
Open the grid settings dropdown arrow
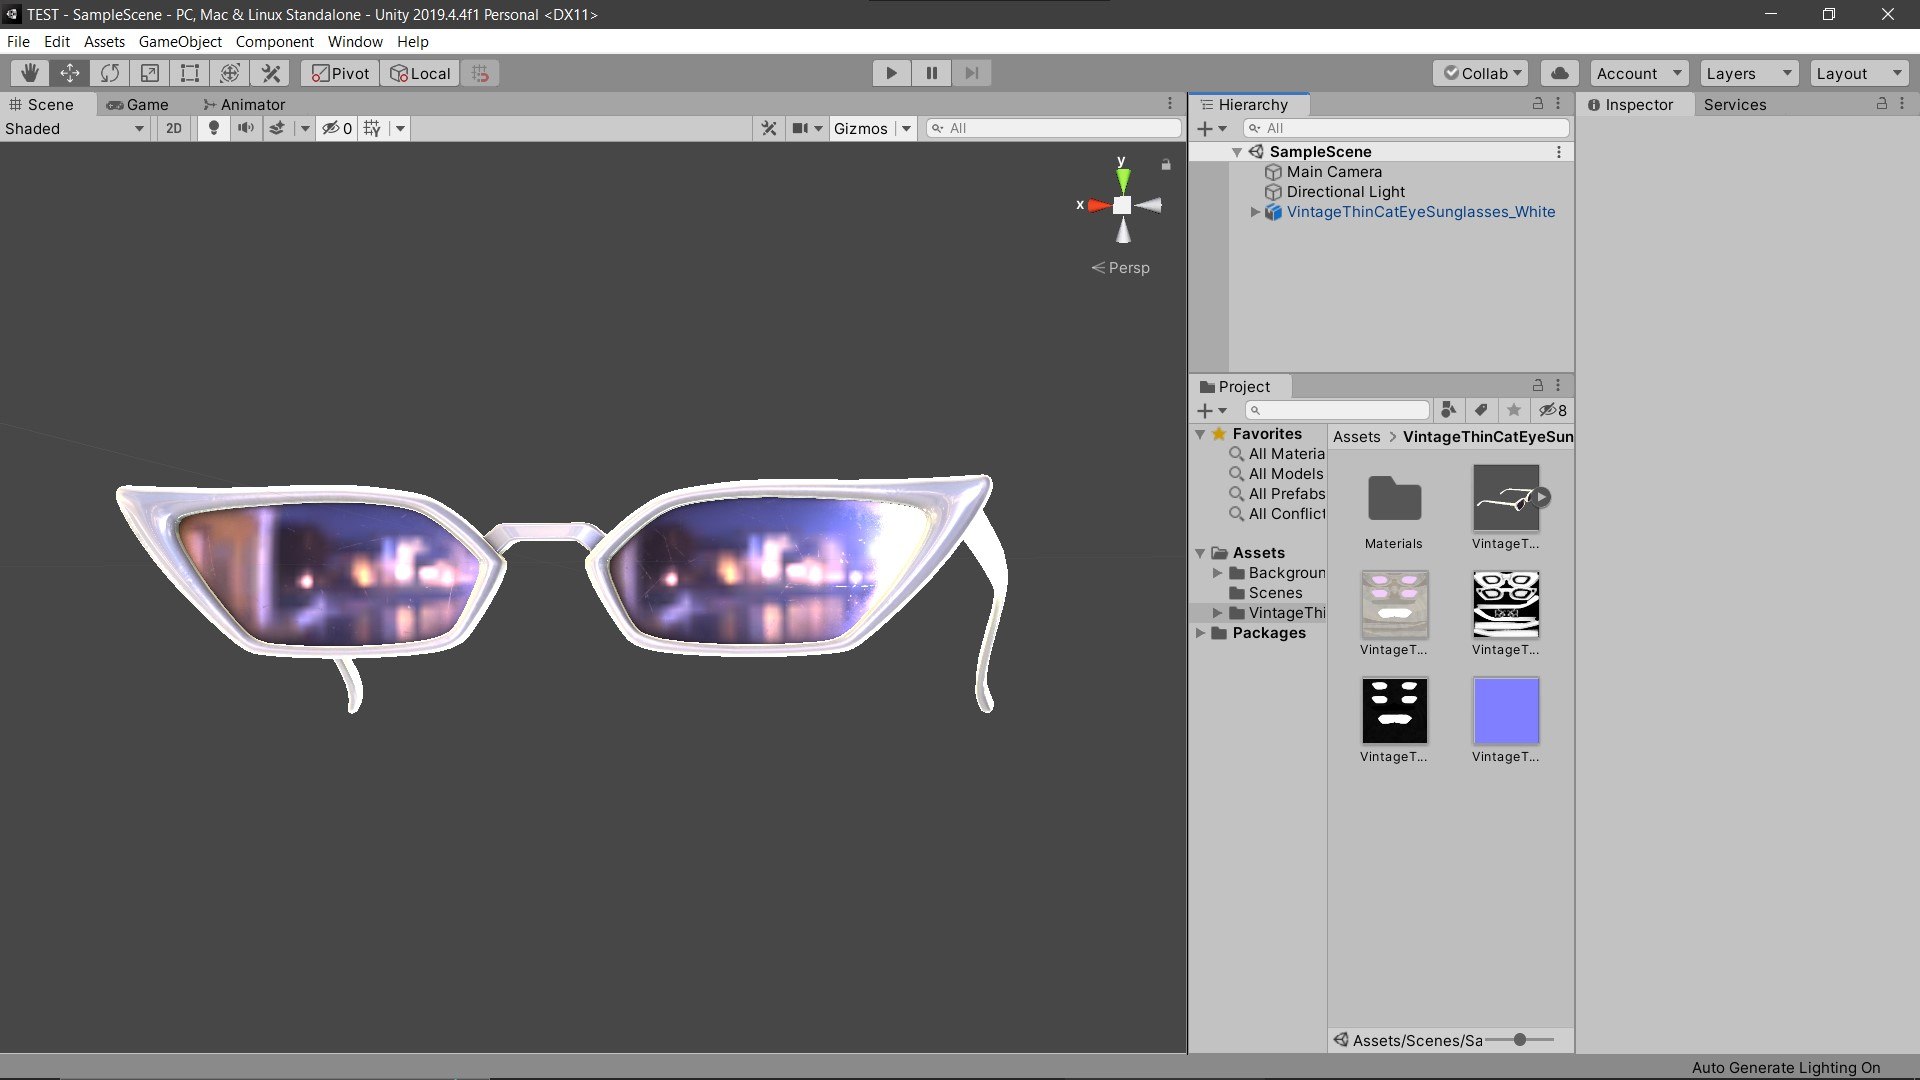tap(400, 128)
